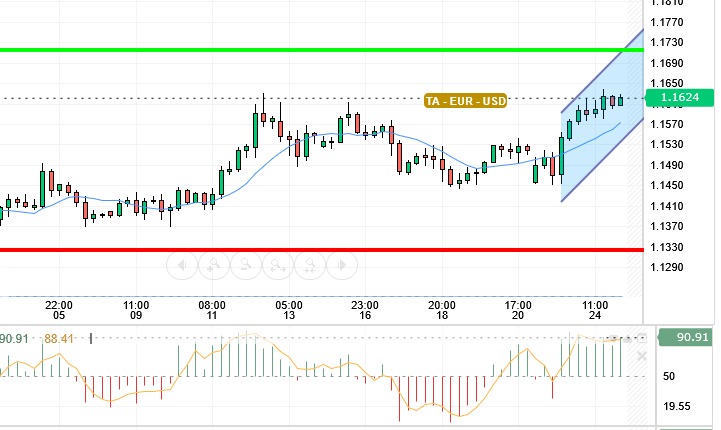Maximize the indicator pane using square icon
Image resolution: width=721 pixels, height=430 pixels.
tap(642, 338)
